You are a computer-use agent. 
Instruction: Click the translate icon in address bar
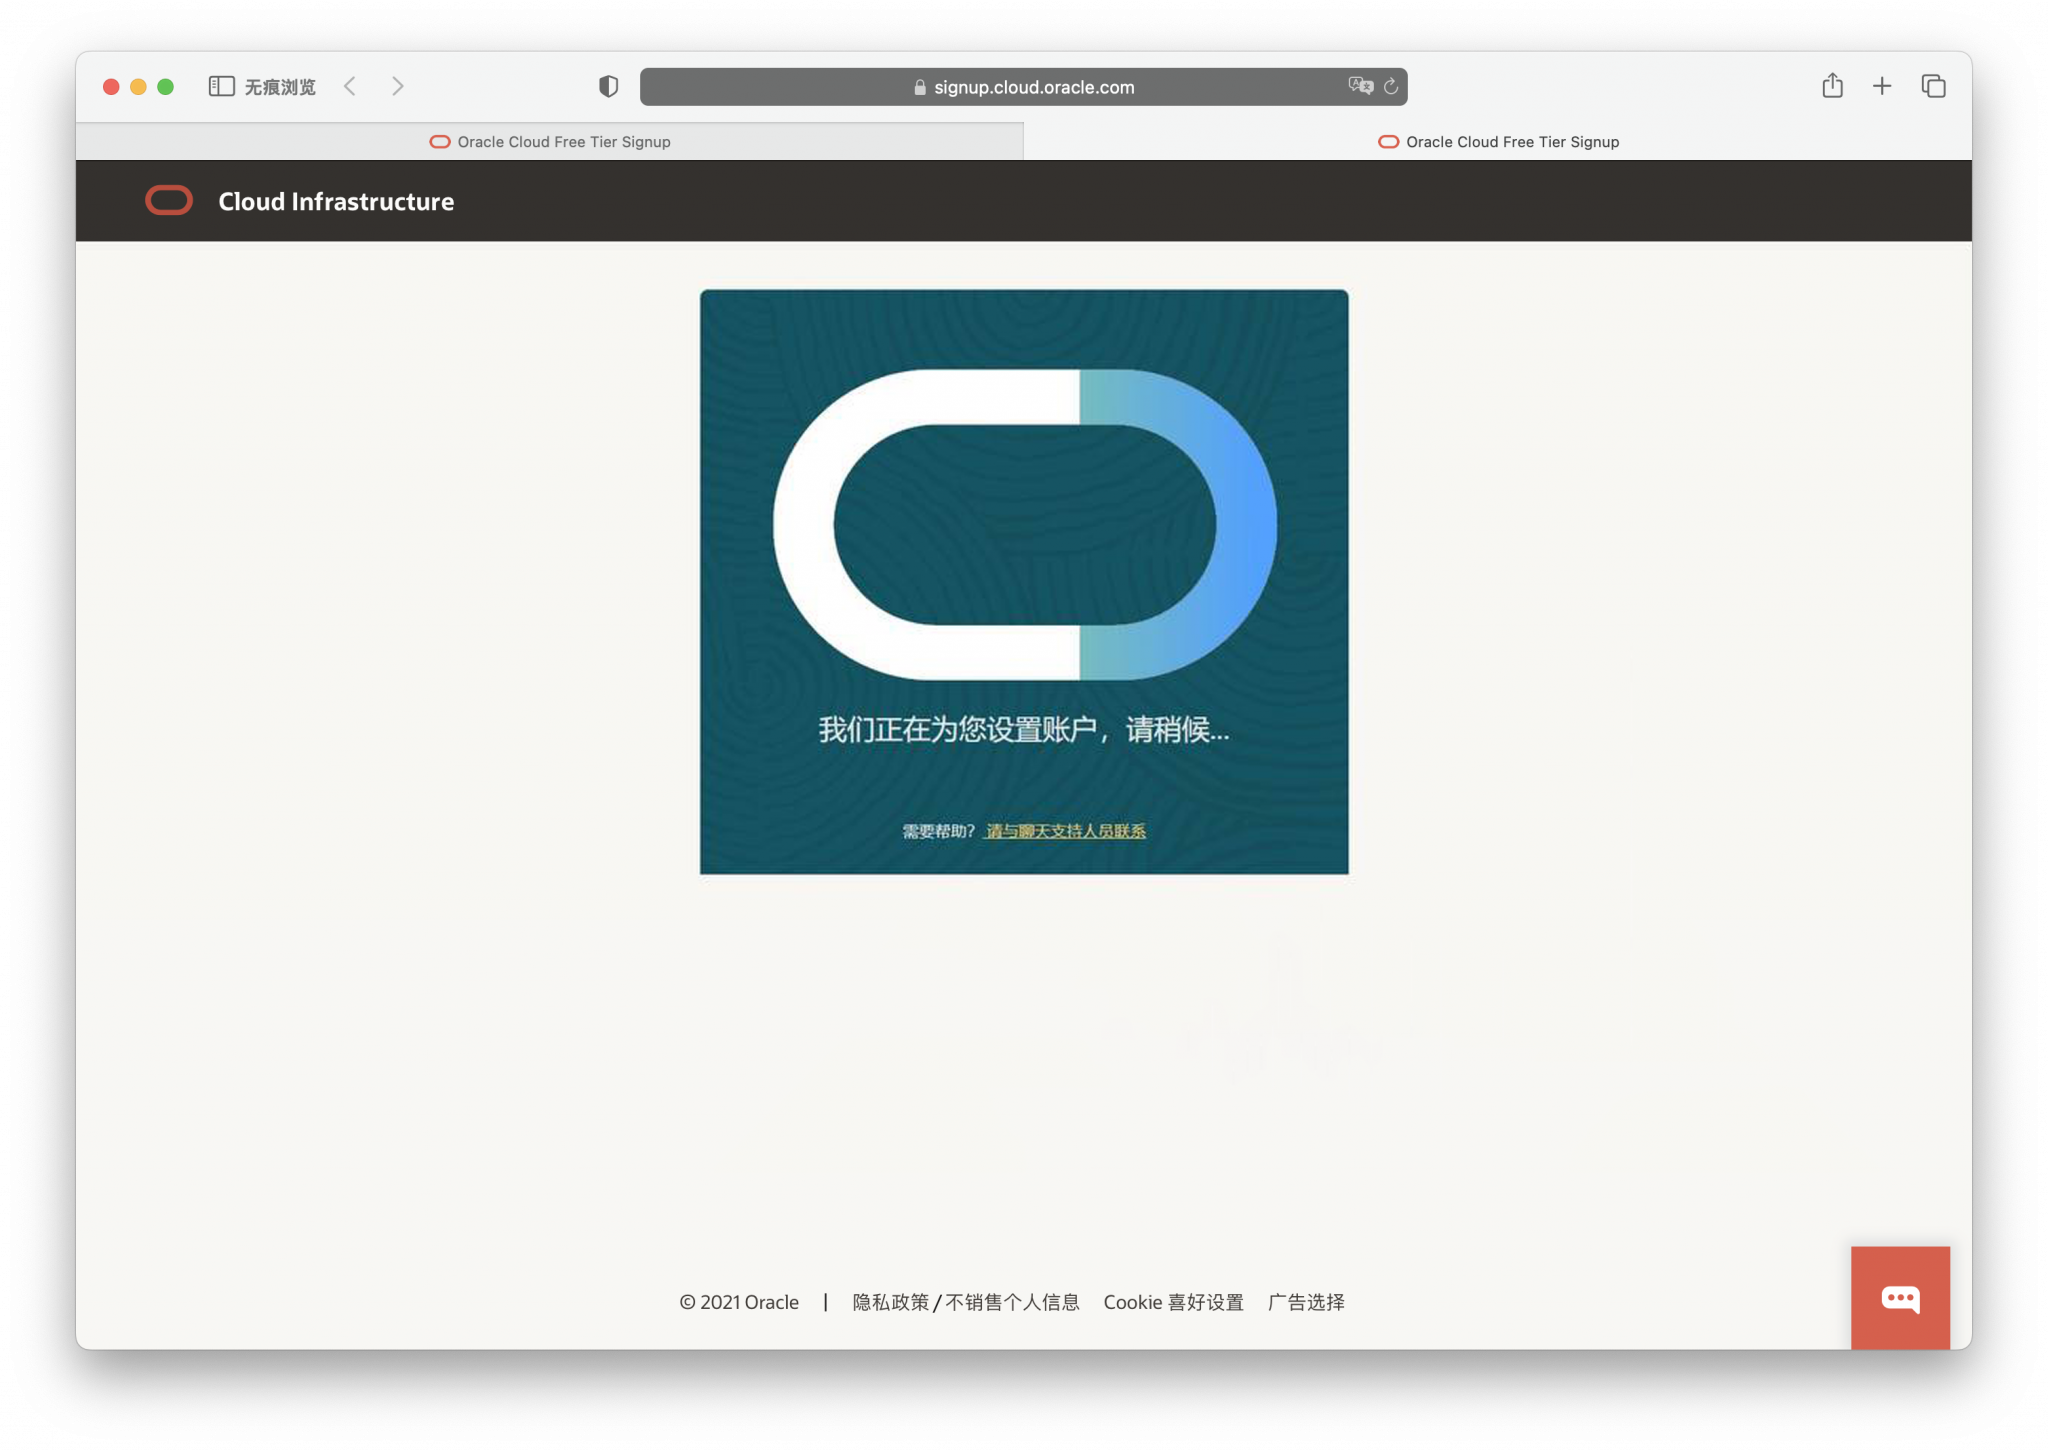coord(1360,86)
